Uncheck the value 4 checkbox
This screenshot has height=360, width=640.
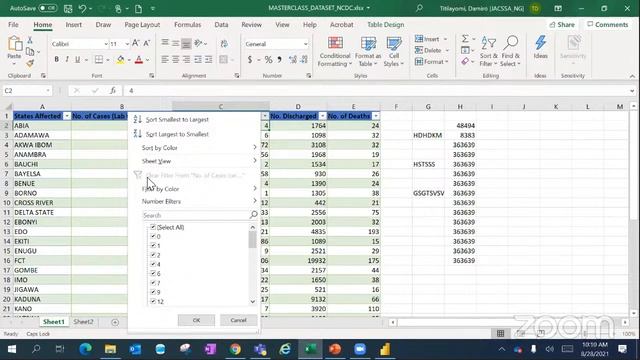click(x=153, y=264)
